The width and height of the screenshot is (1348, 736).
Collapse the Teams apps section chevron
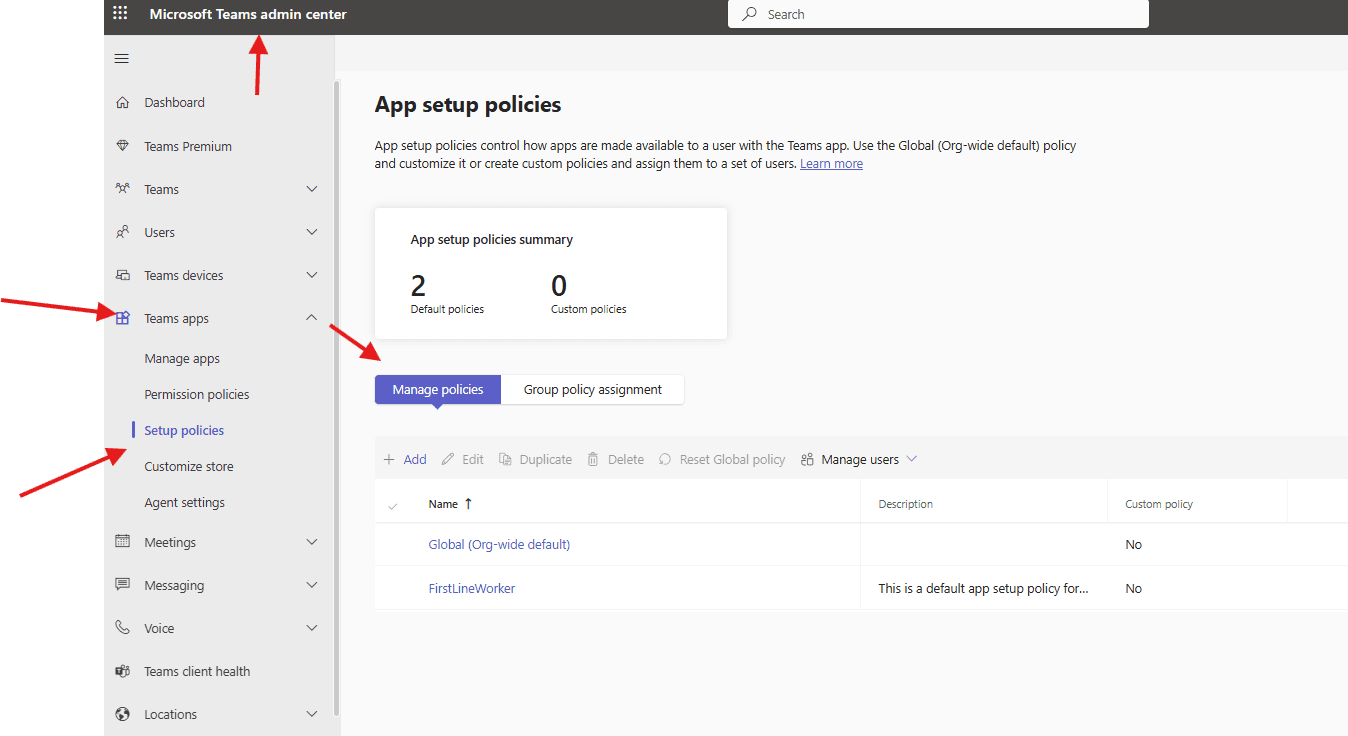(x=311, y=317)
